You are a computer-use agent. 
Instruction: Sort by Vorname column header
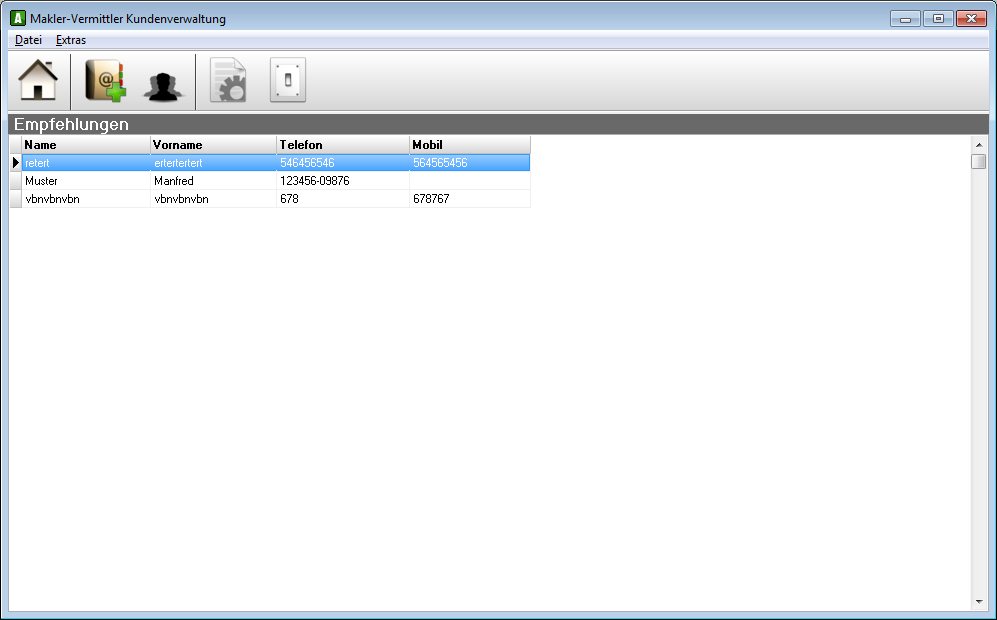point(213,145)
